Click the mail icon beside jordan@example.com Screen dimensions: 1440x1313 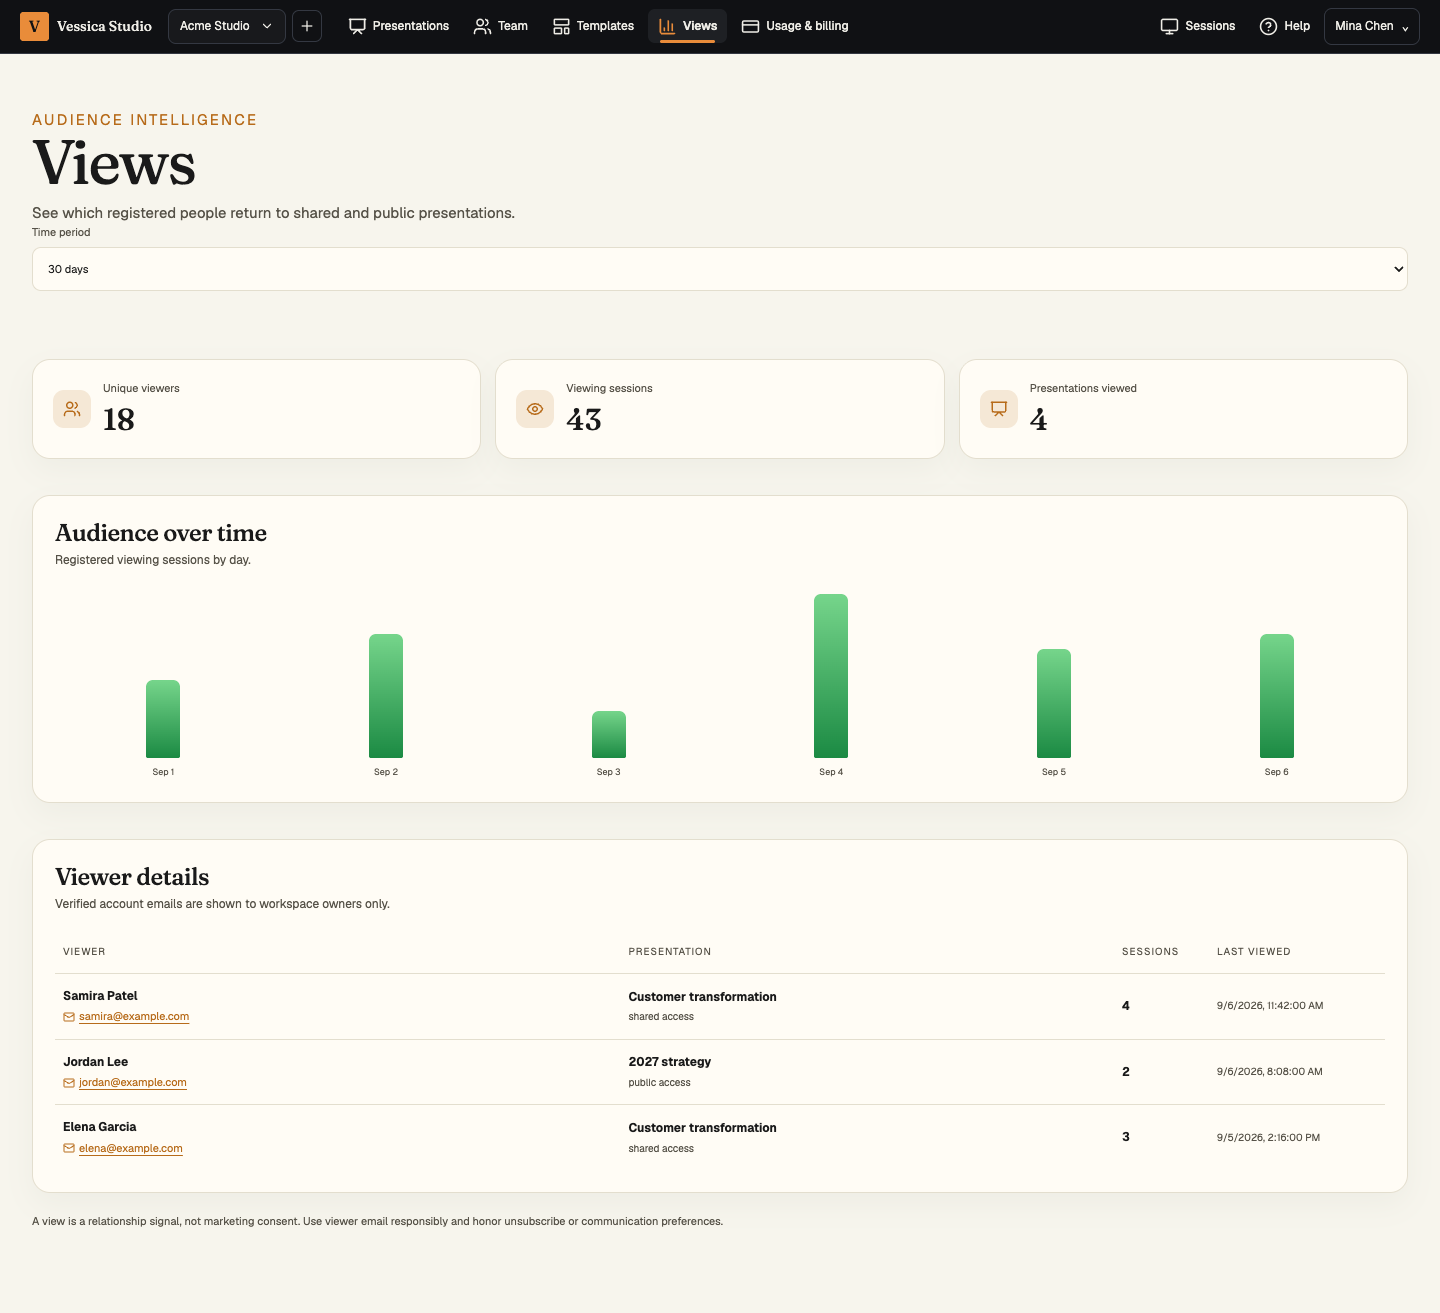click(x=69, y=1083)
